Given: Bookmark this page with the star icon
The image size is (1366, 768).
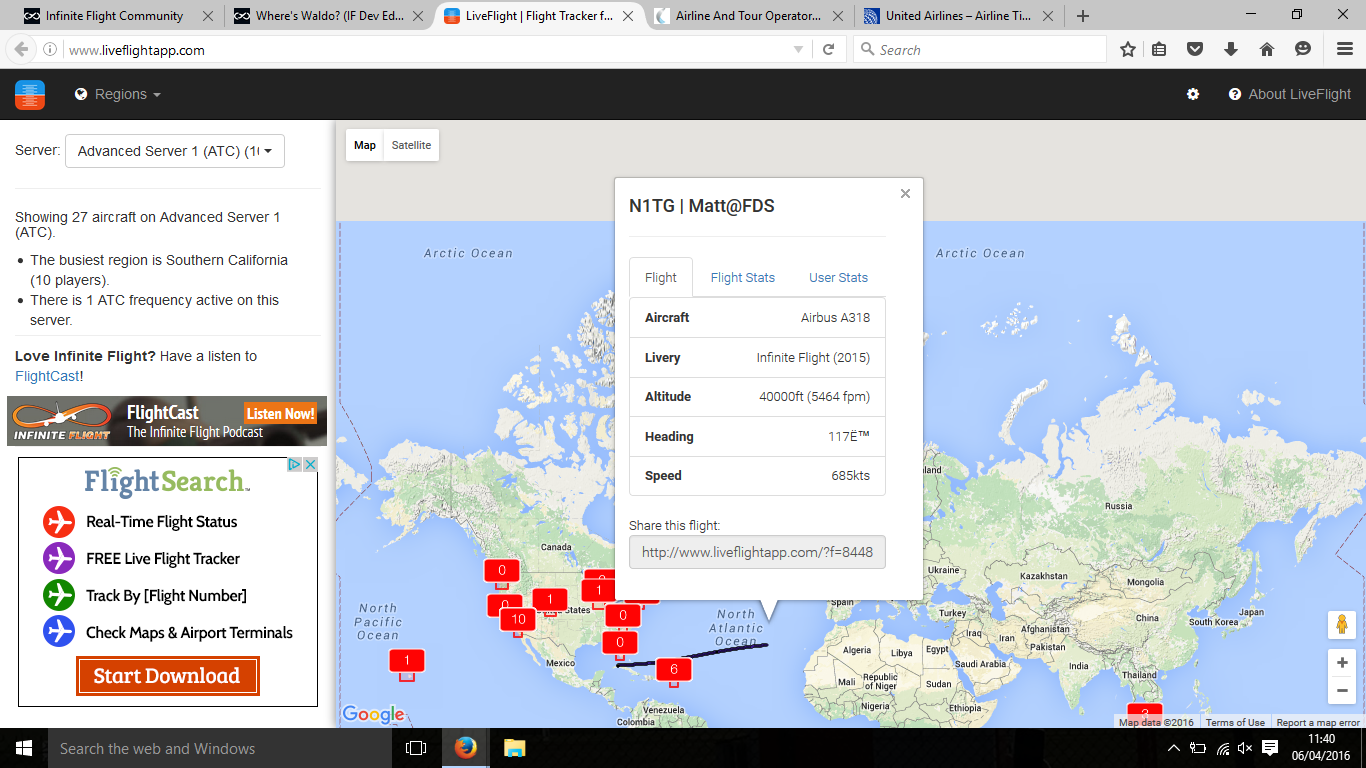Looking at the screenshot, I should (x=1128, y=50).
